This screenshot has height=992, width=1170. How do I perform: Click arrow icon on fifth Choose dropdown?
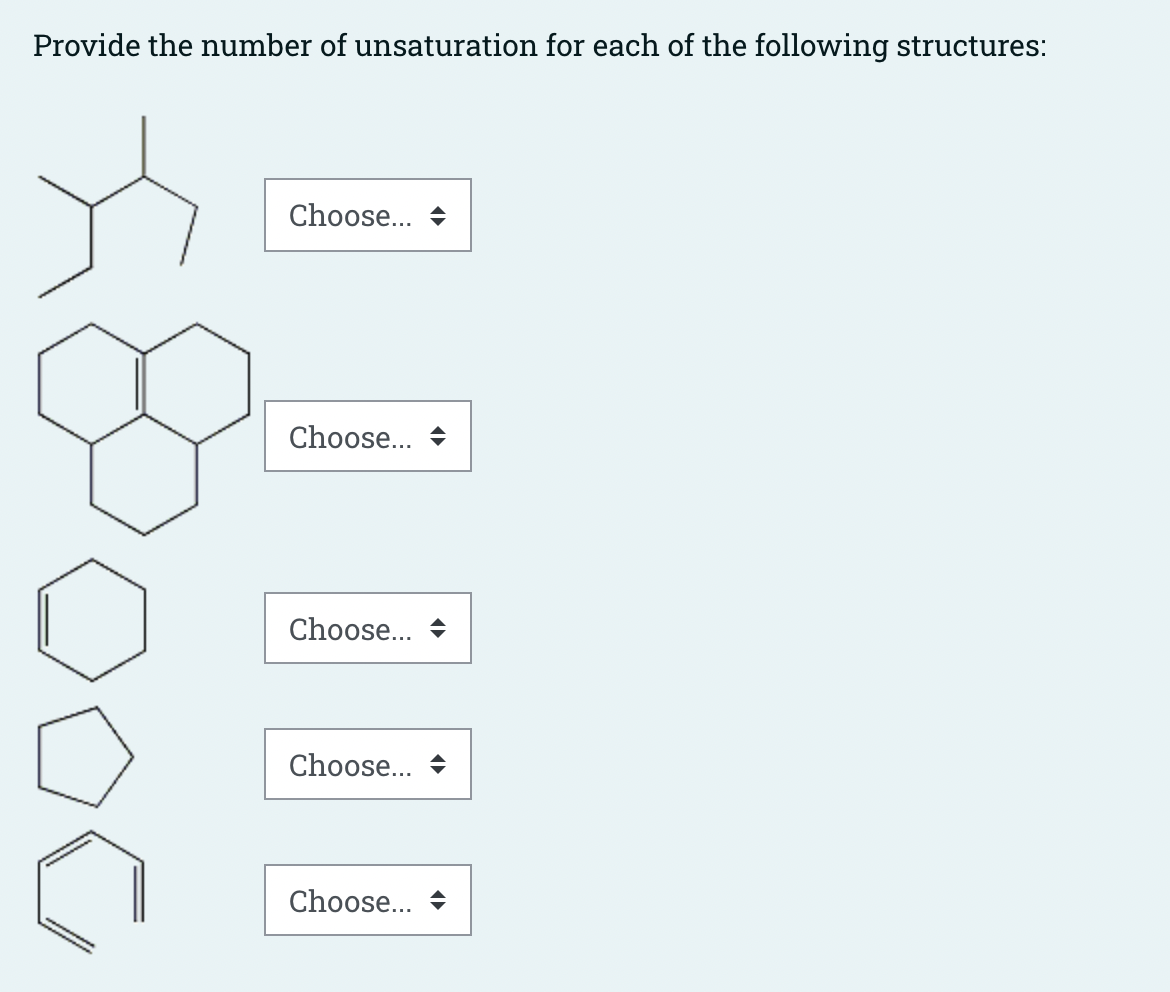click(438, 901)
